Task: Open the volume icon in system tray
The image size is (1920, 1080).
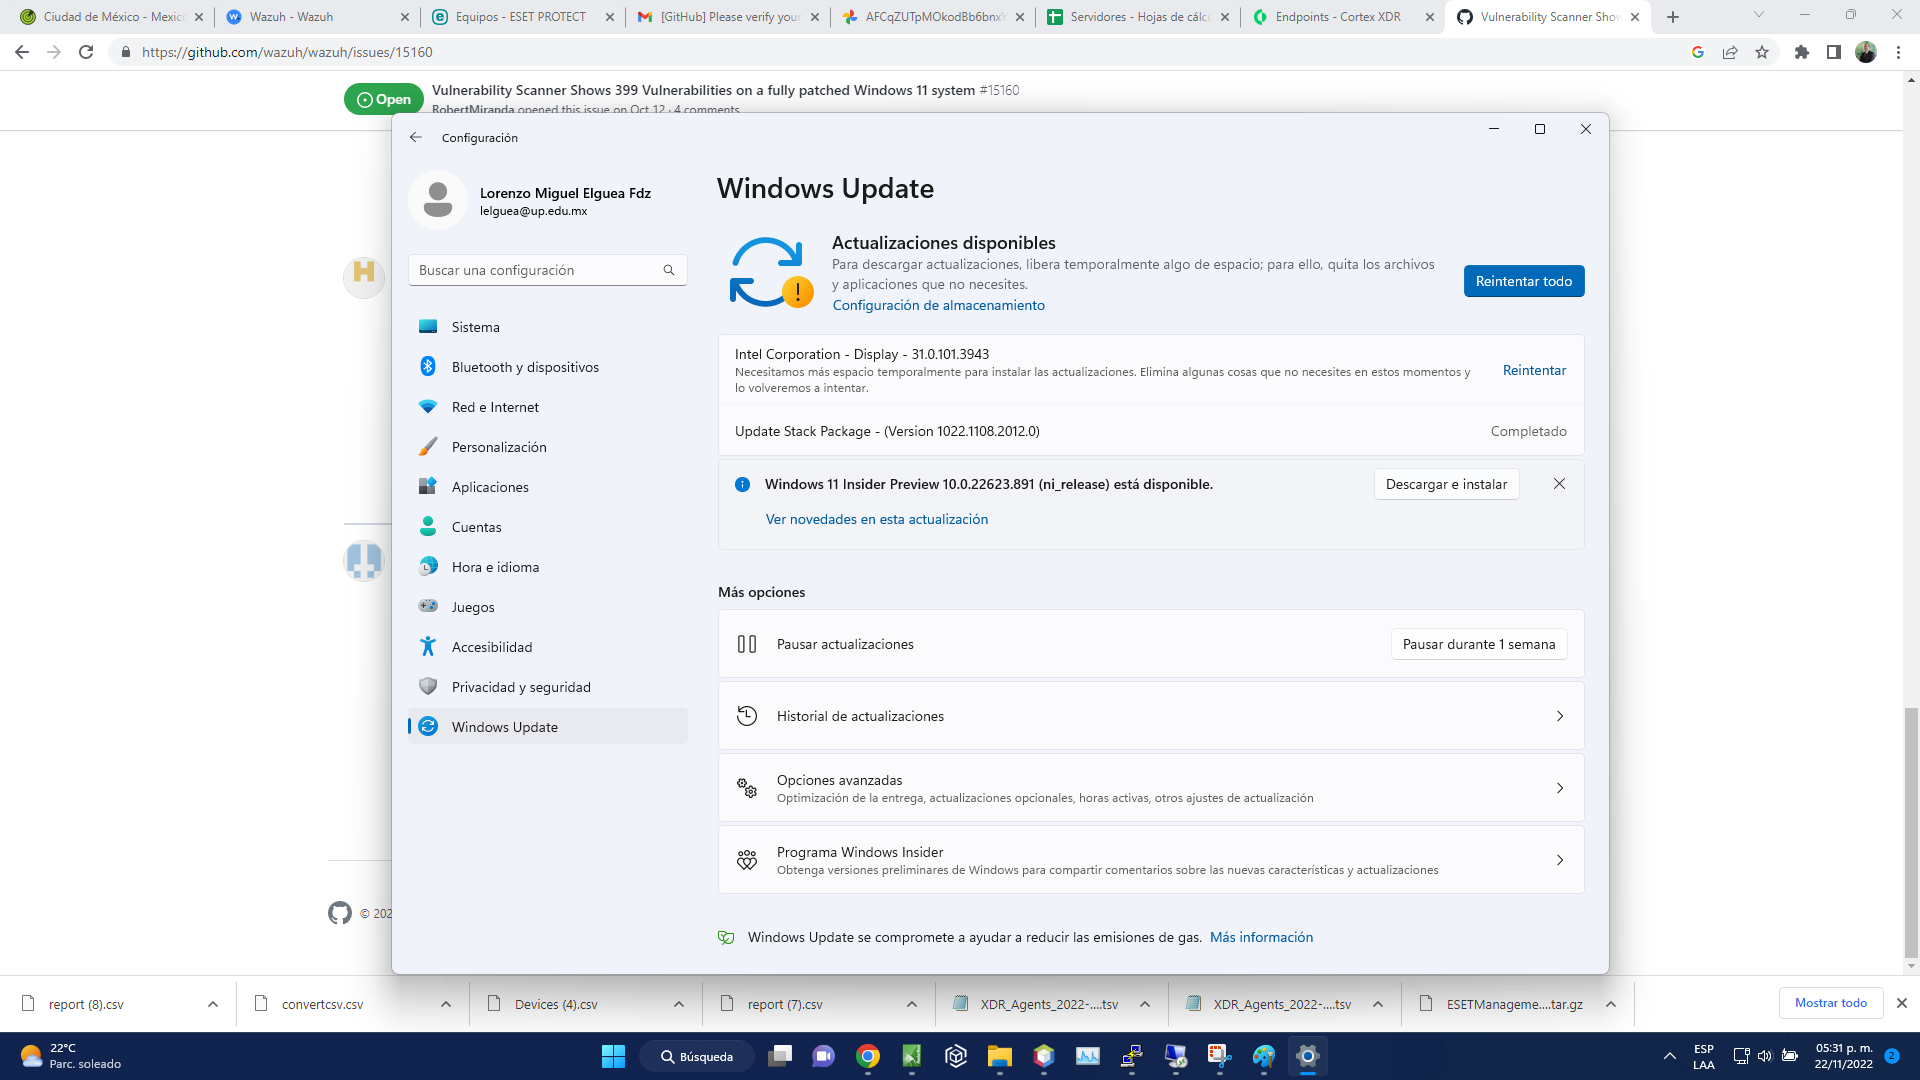Action: 1764,1056
